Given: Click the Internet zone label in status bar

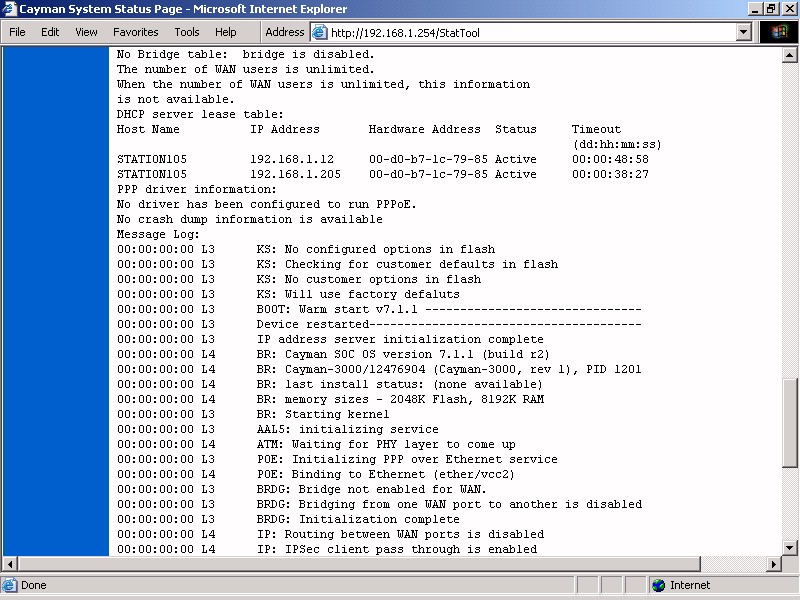Looking at the screenshot, I should click(x=690, y=585).
